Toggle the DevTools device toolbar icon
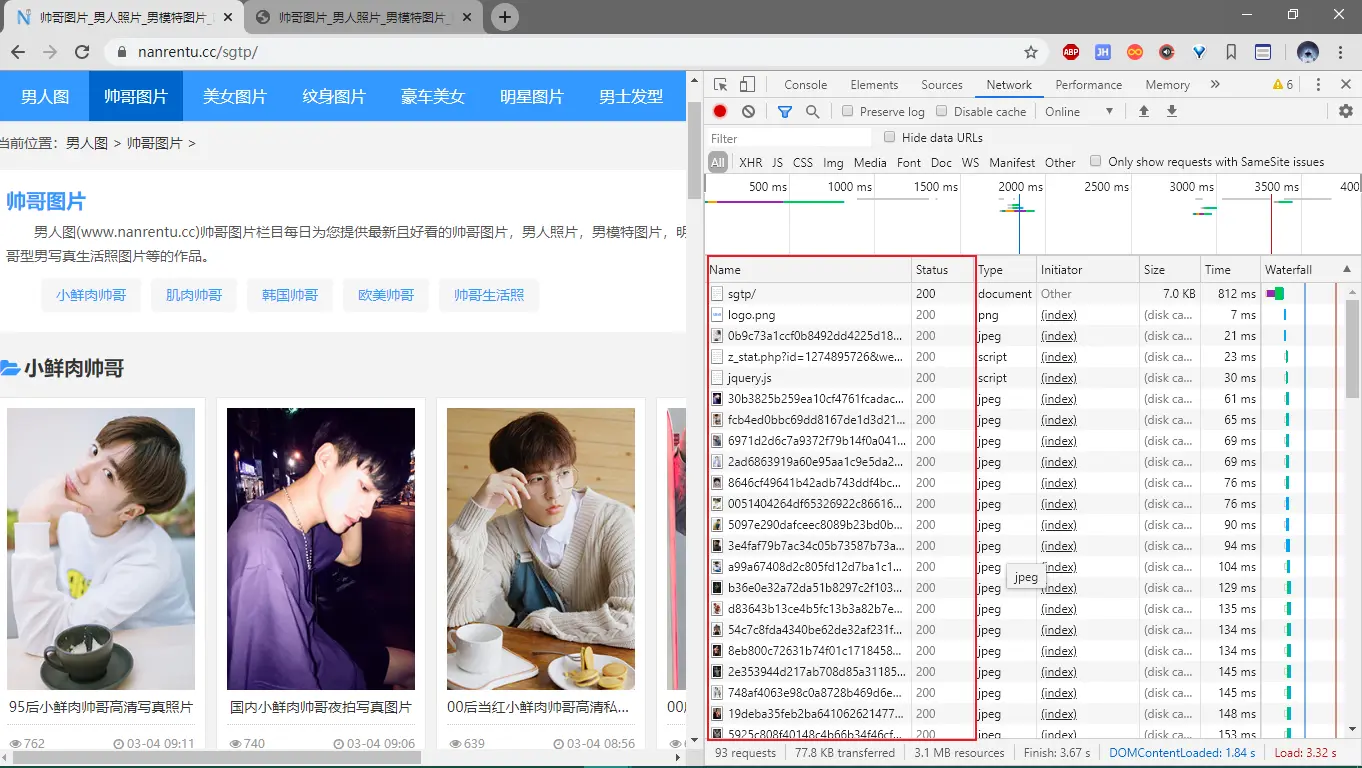Screen dimensions: 1362x768 pos(747,85)
